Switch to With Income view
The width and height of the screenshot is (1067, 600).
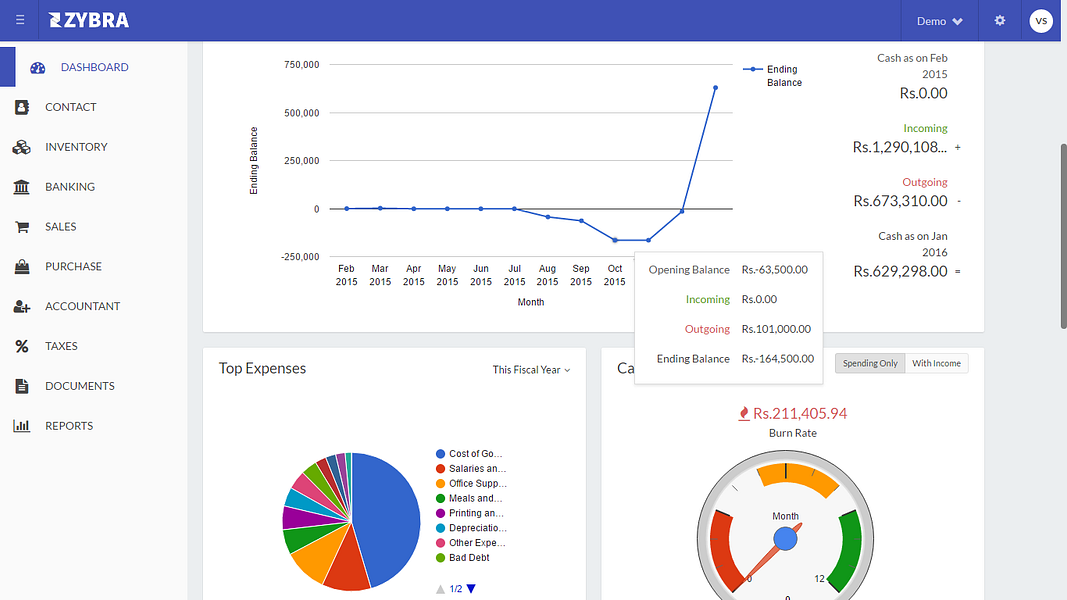[936, 363]
